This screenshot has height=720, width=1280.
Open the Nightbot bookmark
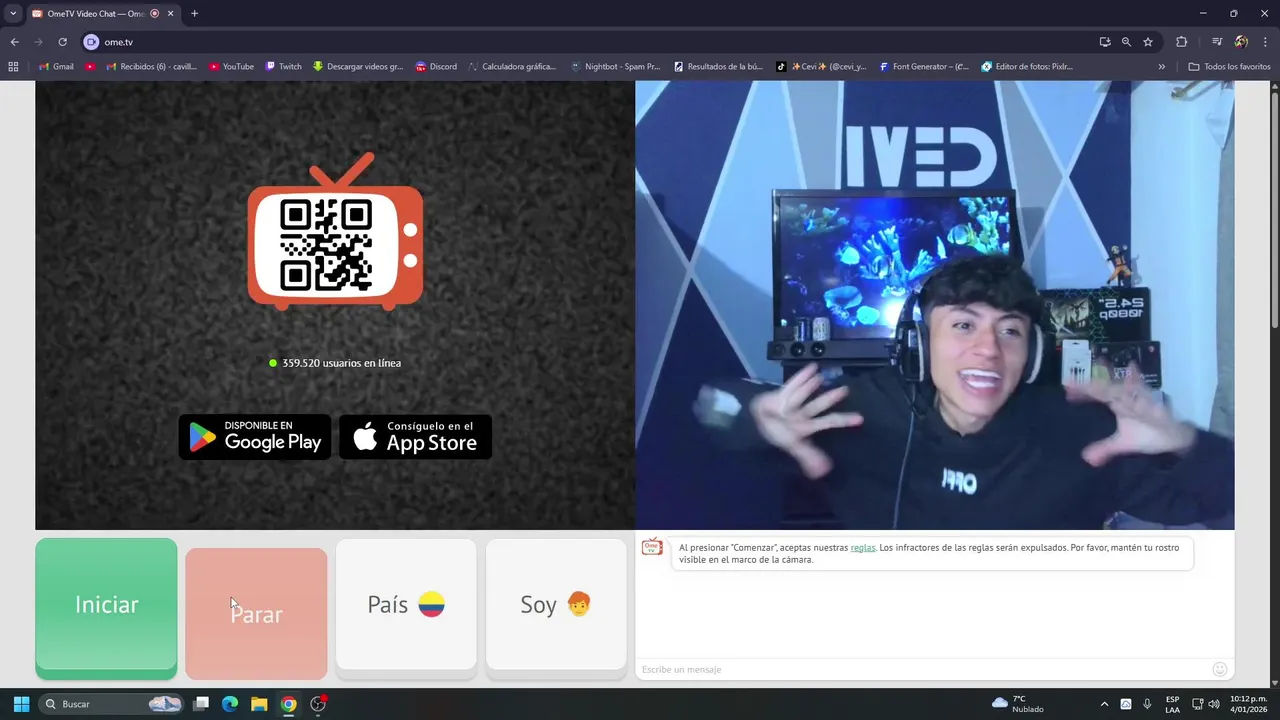pos(615,67)
